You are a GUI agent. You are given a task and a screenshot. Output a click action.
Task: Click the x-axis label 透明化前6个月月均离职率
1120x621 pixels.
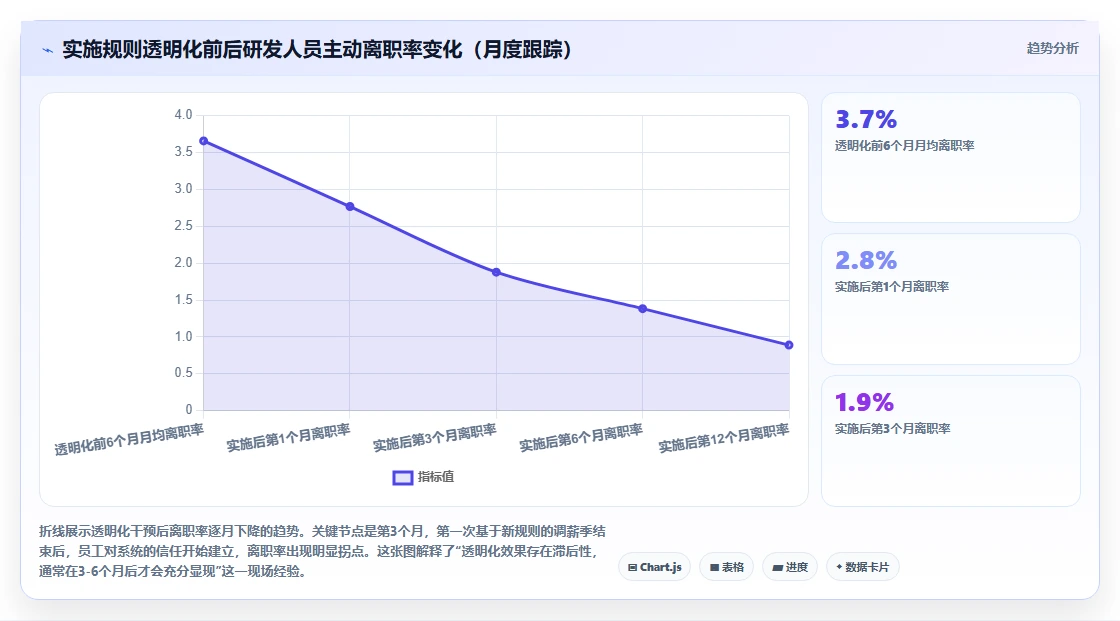pos(129,439)
